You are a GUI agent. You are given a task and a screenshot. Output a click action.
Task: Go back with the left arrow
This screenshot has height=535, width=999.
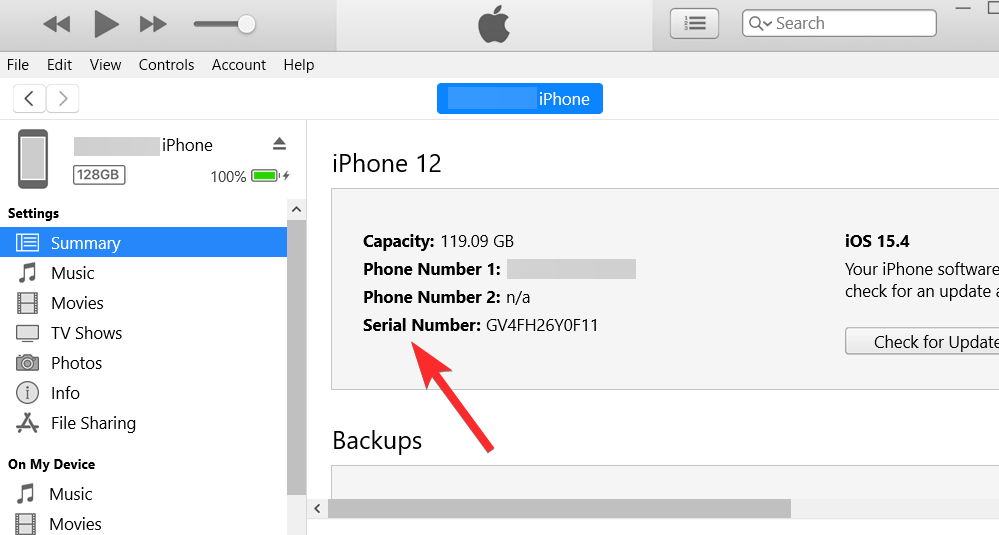point(30,98)
